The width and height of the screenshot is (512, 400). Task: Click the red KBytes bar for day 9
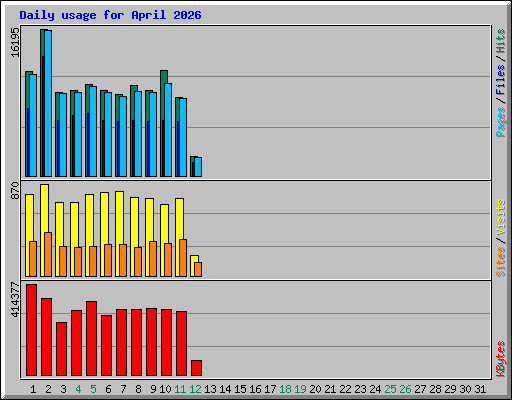tap(151, 342)
